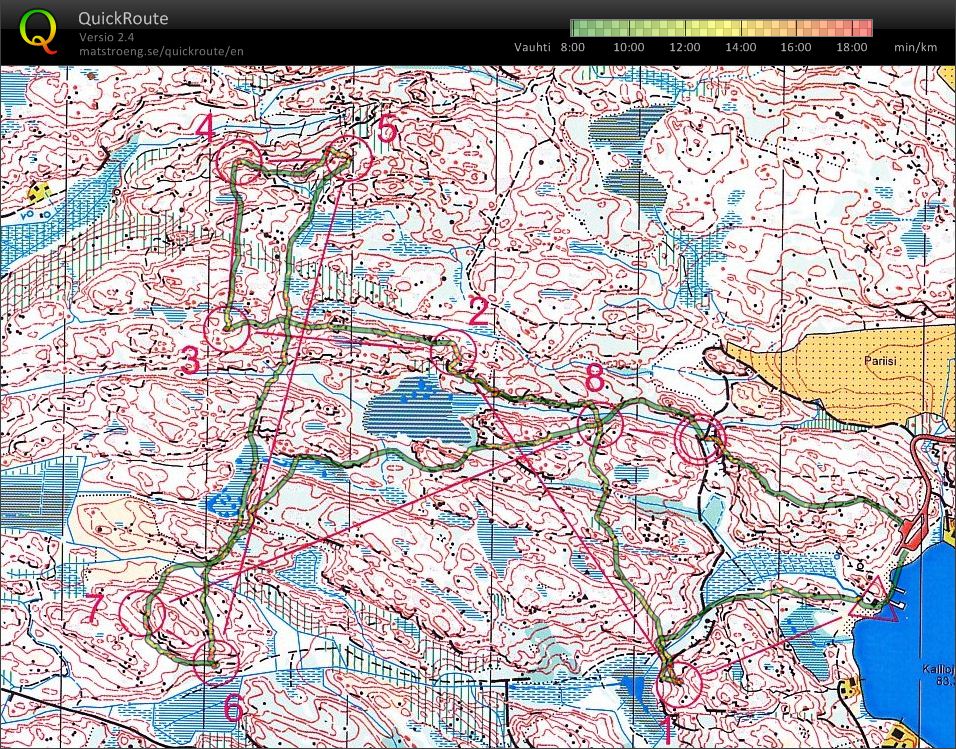
Task: Select the start triangle by the lake
Action: pos(876,599)
